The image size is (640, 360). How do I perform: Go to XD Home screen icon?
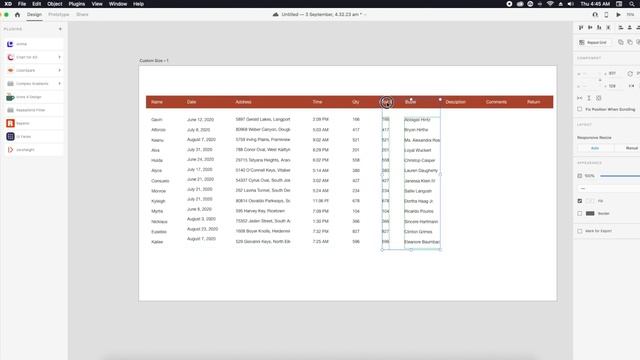pyautogui.click(x=17, y=15)
